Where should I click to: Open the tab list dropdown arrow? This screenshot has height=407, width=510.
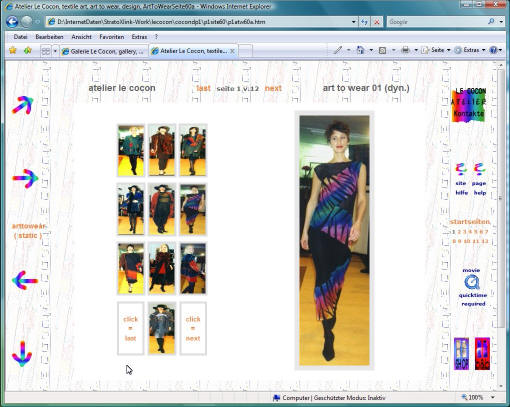coord(55,51)
